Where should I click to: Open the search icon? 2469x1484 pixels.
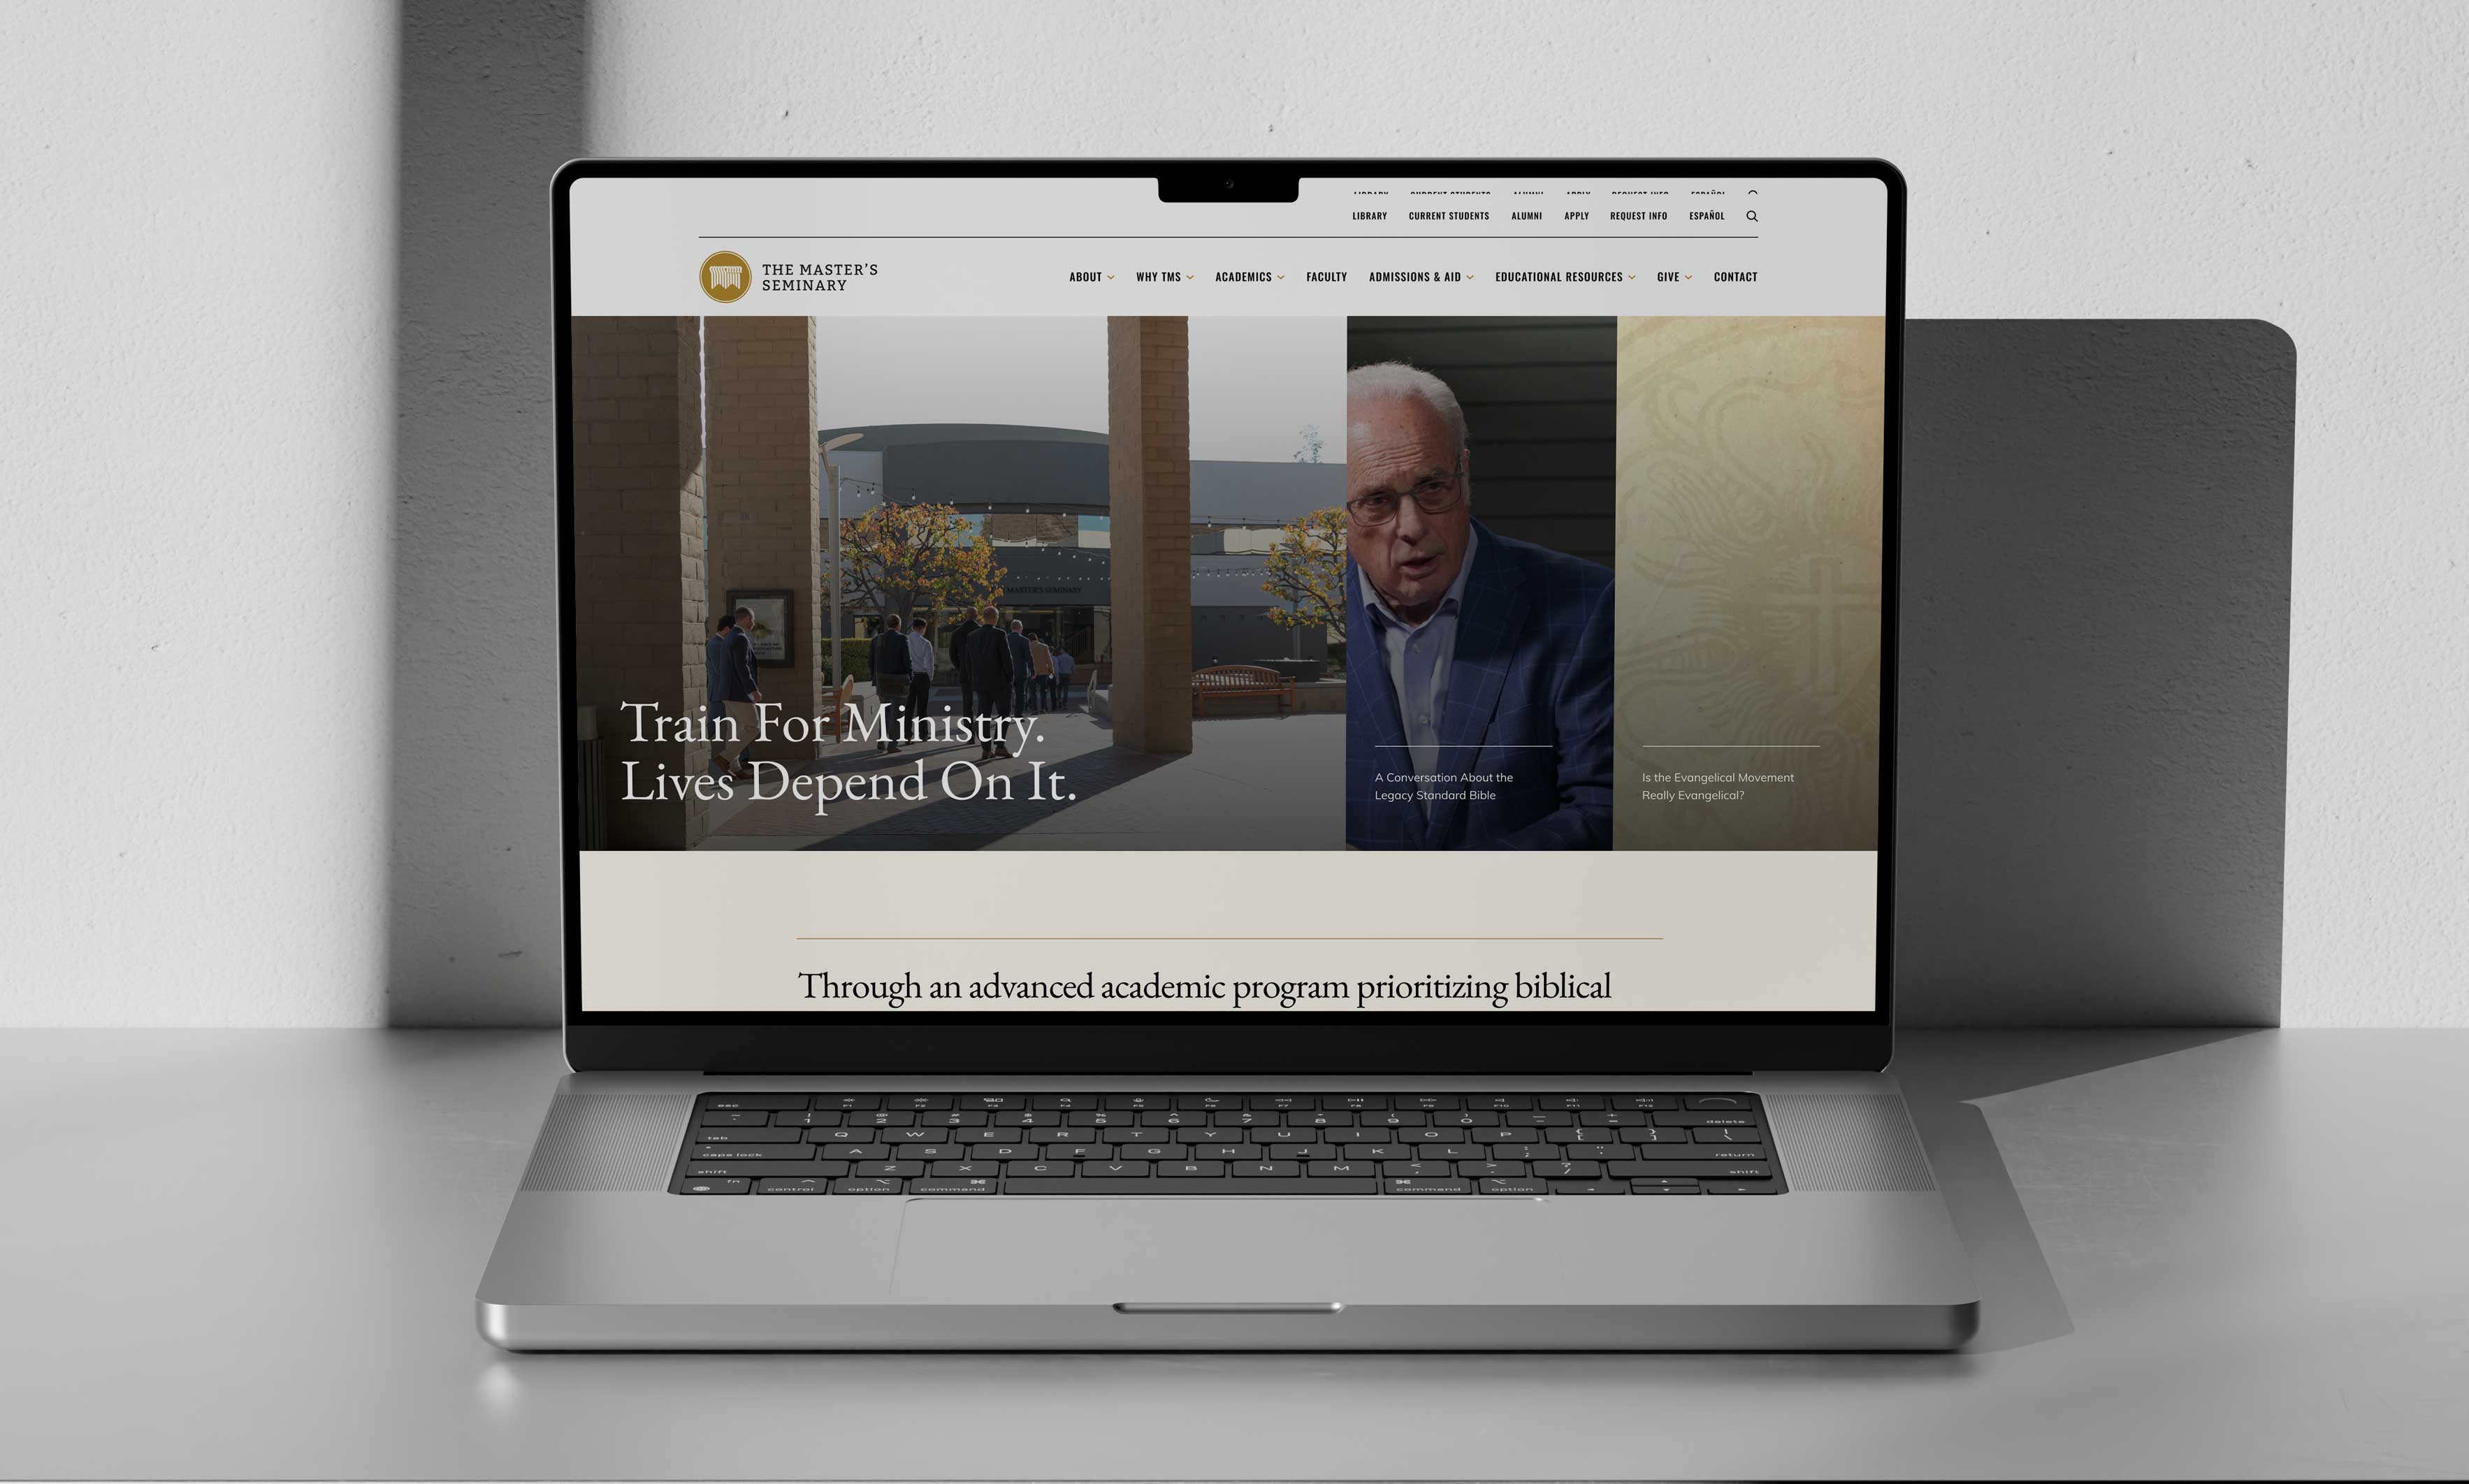pos(1753,217)
